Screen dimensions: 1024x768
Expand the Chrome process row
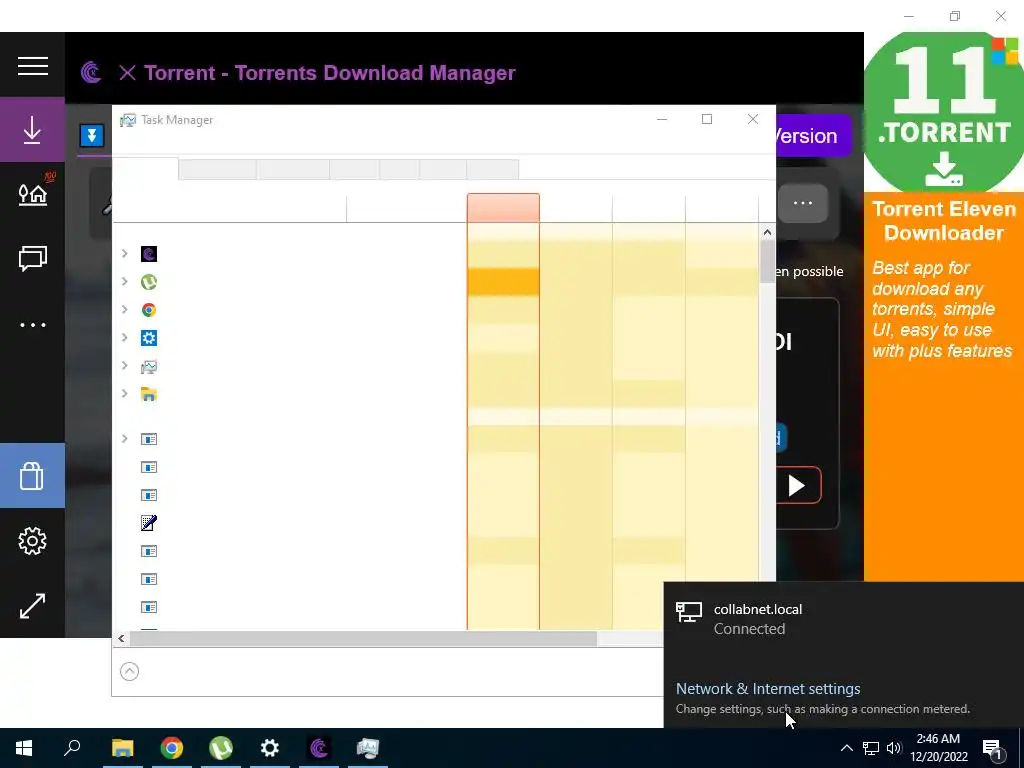click(x=124, y=310)
